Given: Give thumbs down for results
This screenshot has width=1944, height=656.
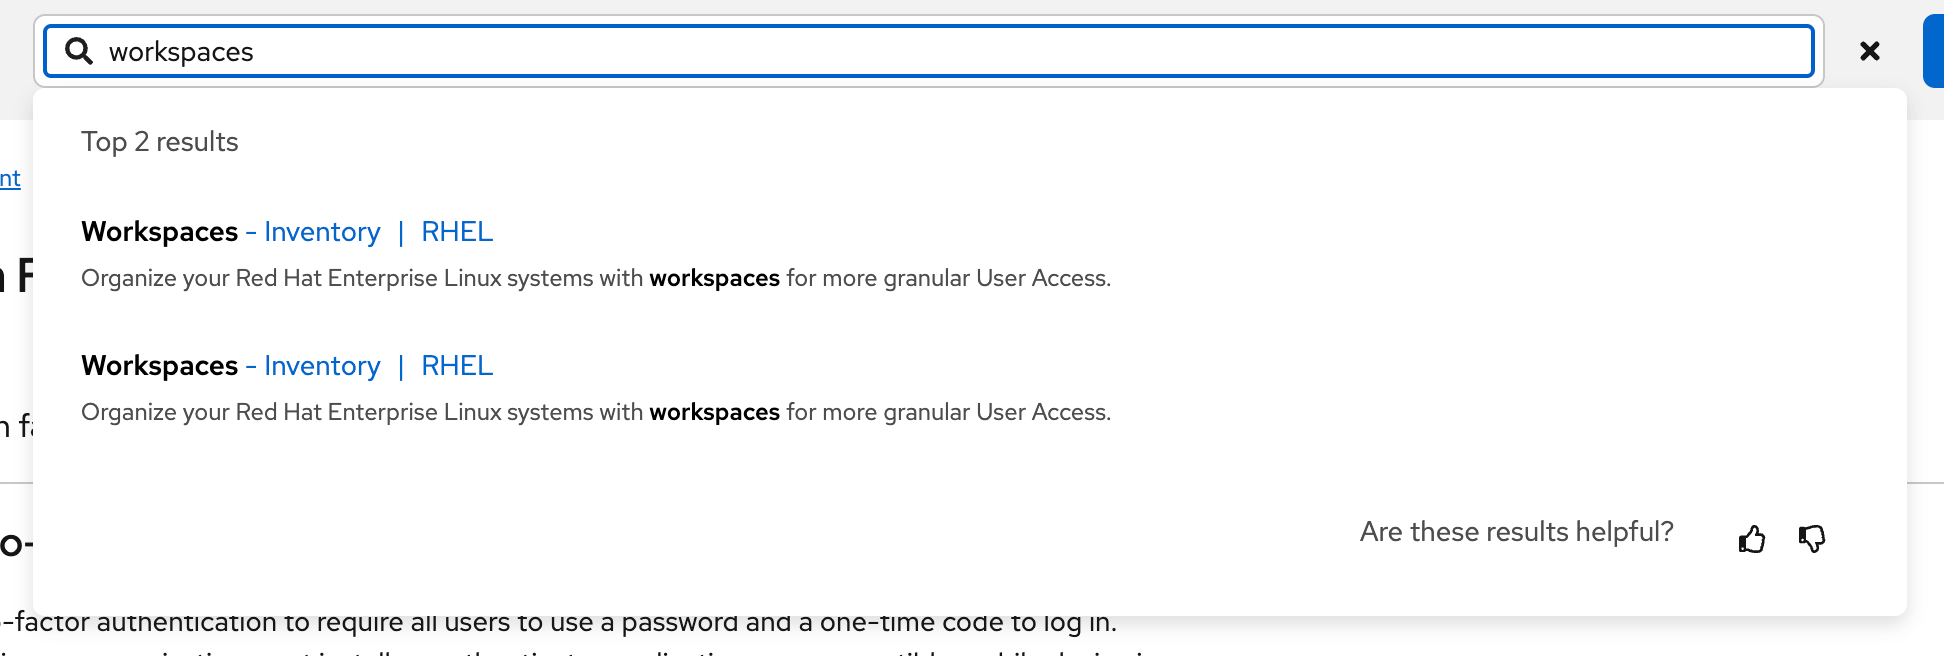Looking at the screenshot, I should [x=1812, y=540].
